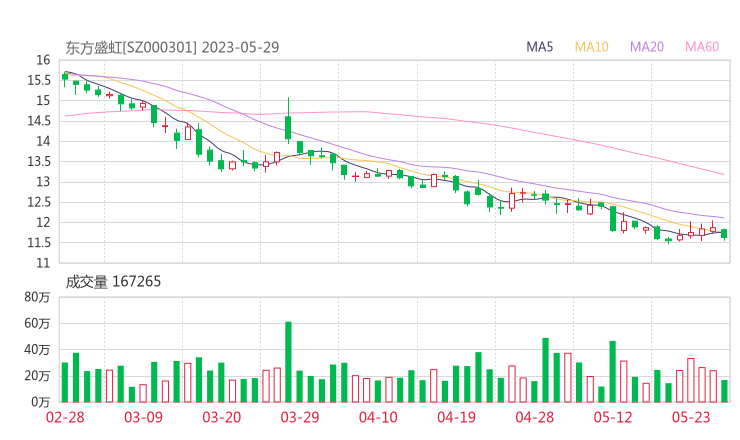The width and height of the screenshot is (740, 440).
Task: Click the 12.5 price axis label
Action: coord(39,202)
